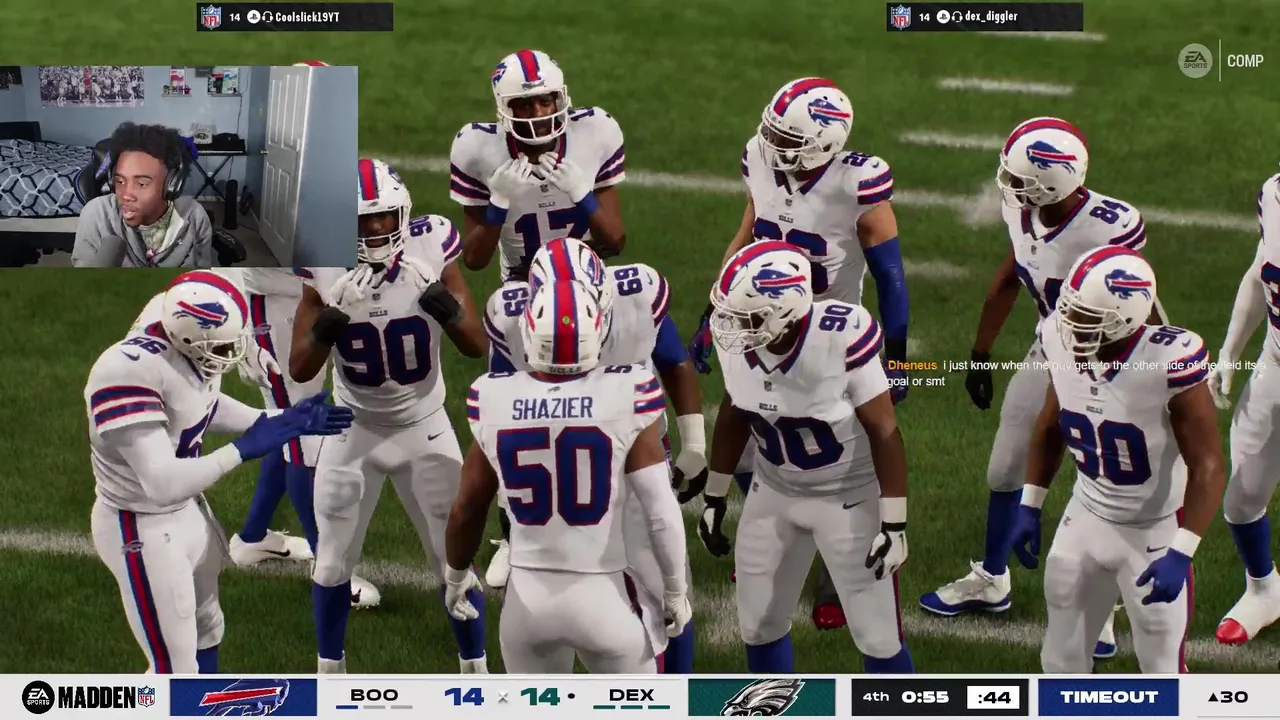
Task: Click the :44 play clock
Action: [993, 697]
